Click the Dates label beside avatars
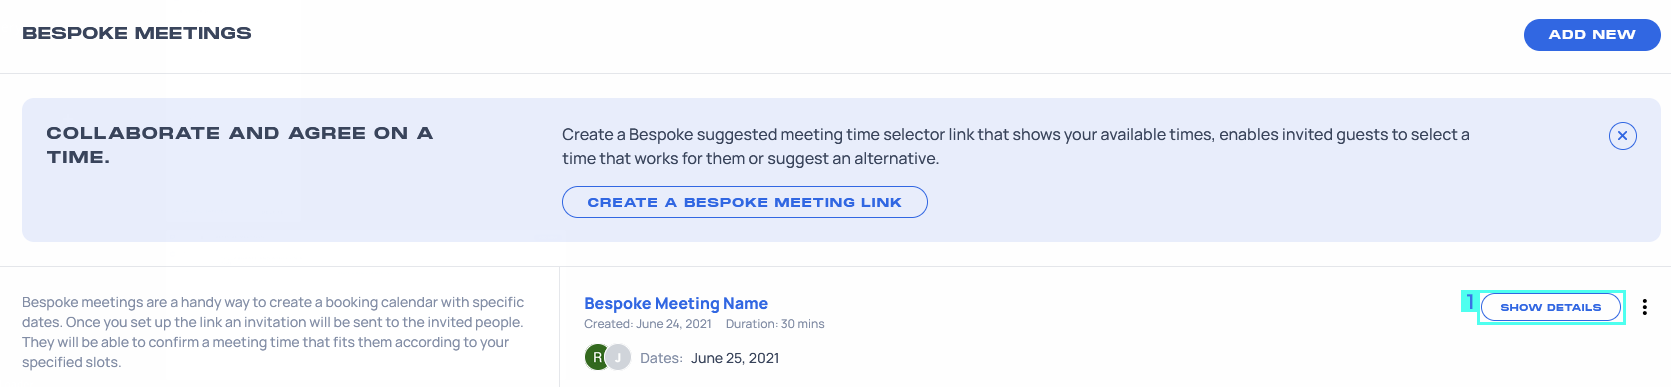This screenshot has height=387, width=1671. click(661, 358)
